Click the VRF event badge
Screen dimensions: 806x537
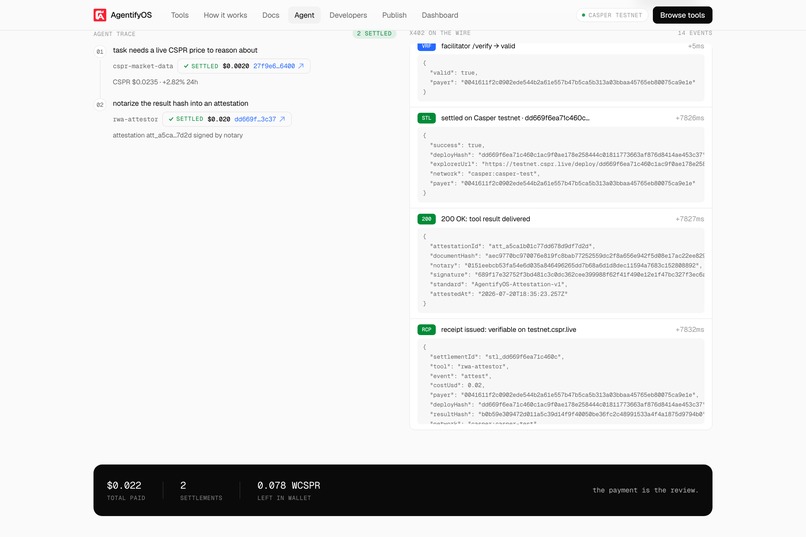click(x=426, y=46)
